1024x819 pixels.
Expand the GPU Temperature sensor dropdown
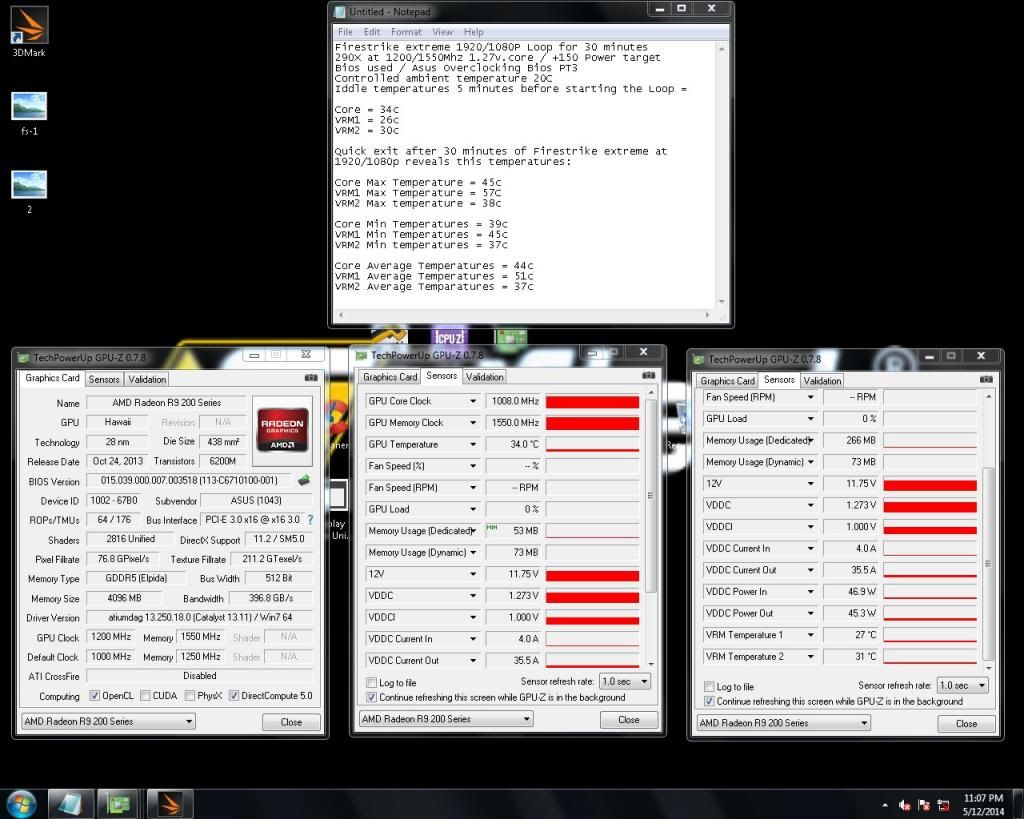click(473, 445)
